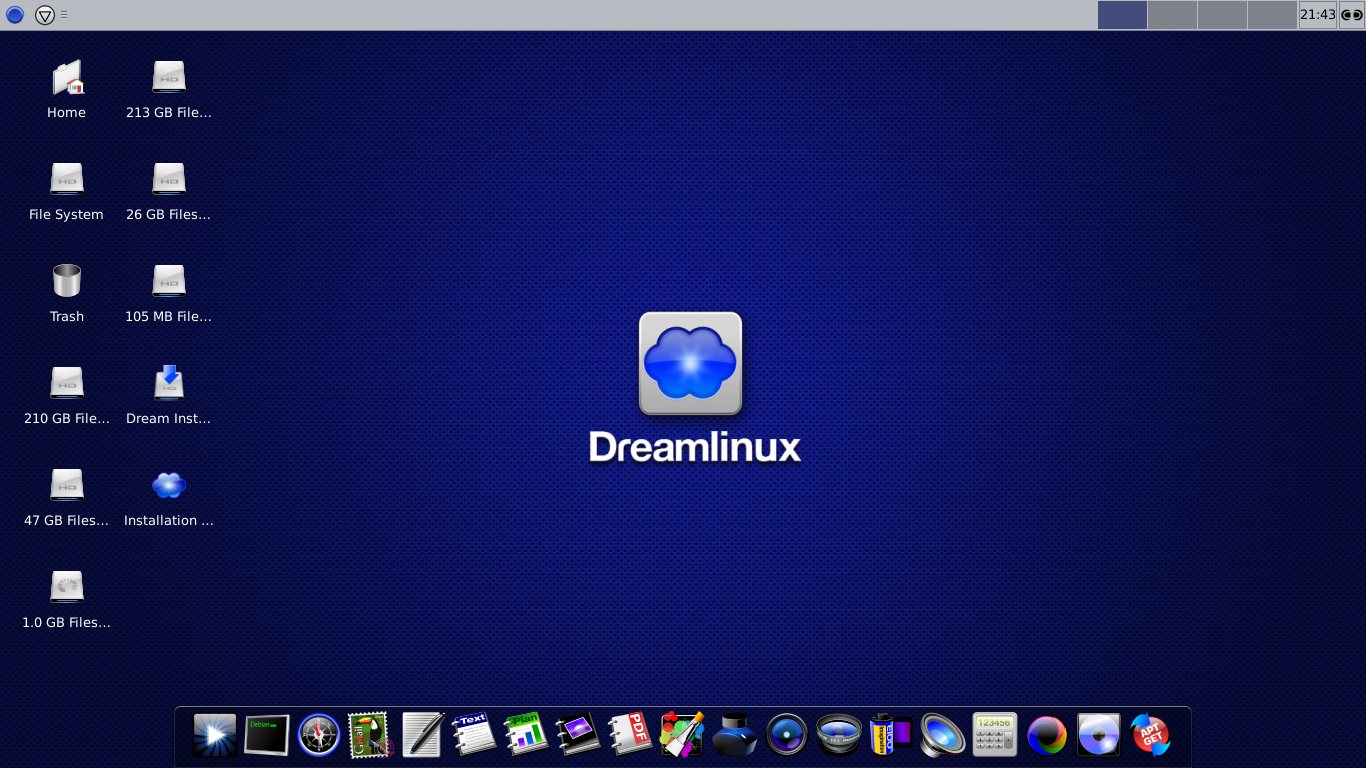Screen dimensions: 1366x768
Task: Open the File System drive icon
Action: 67,180
